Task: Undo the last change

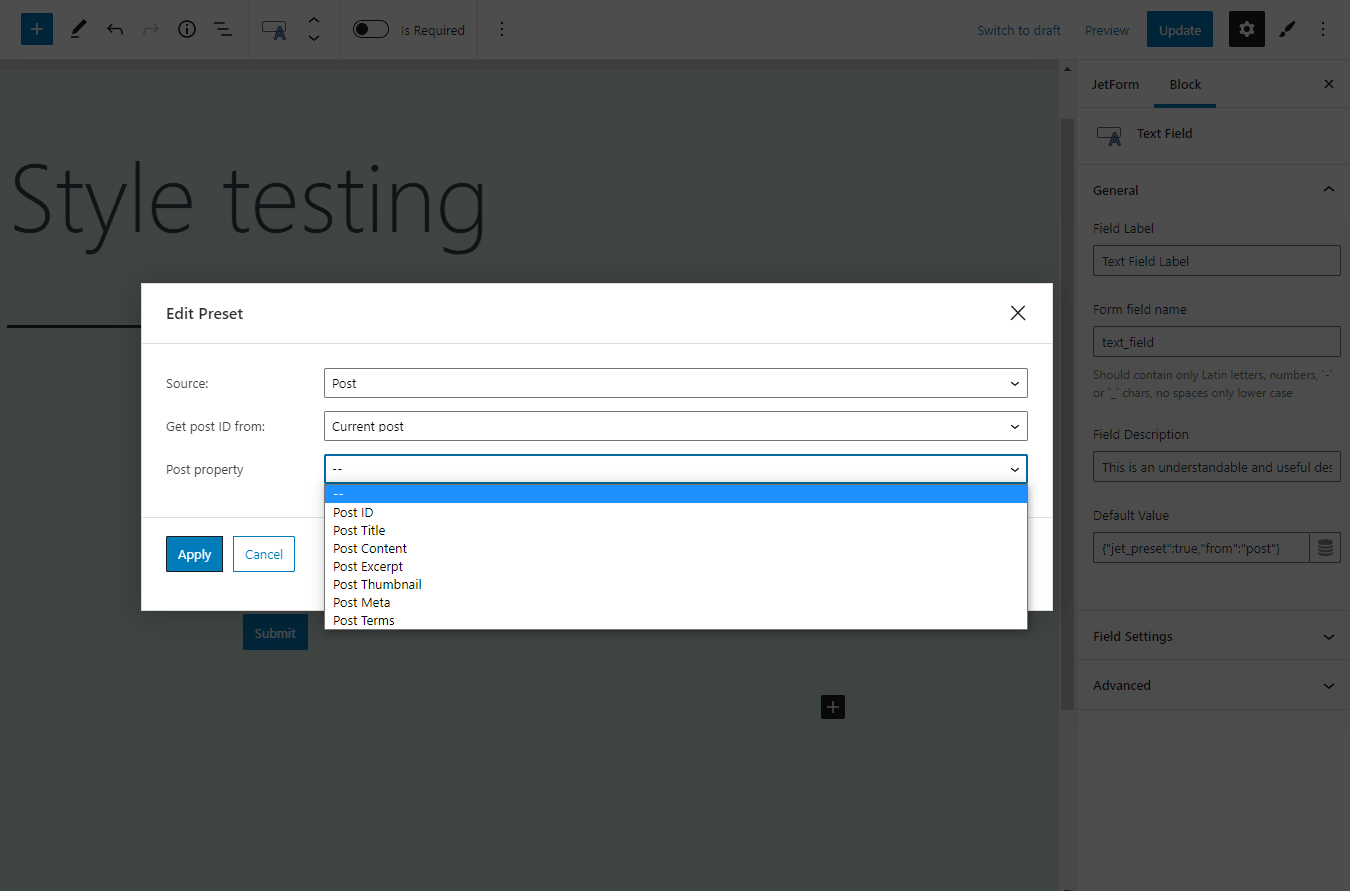Action: 114,29
